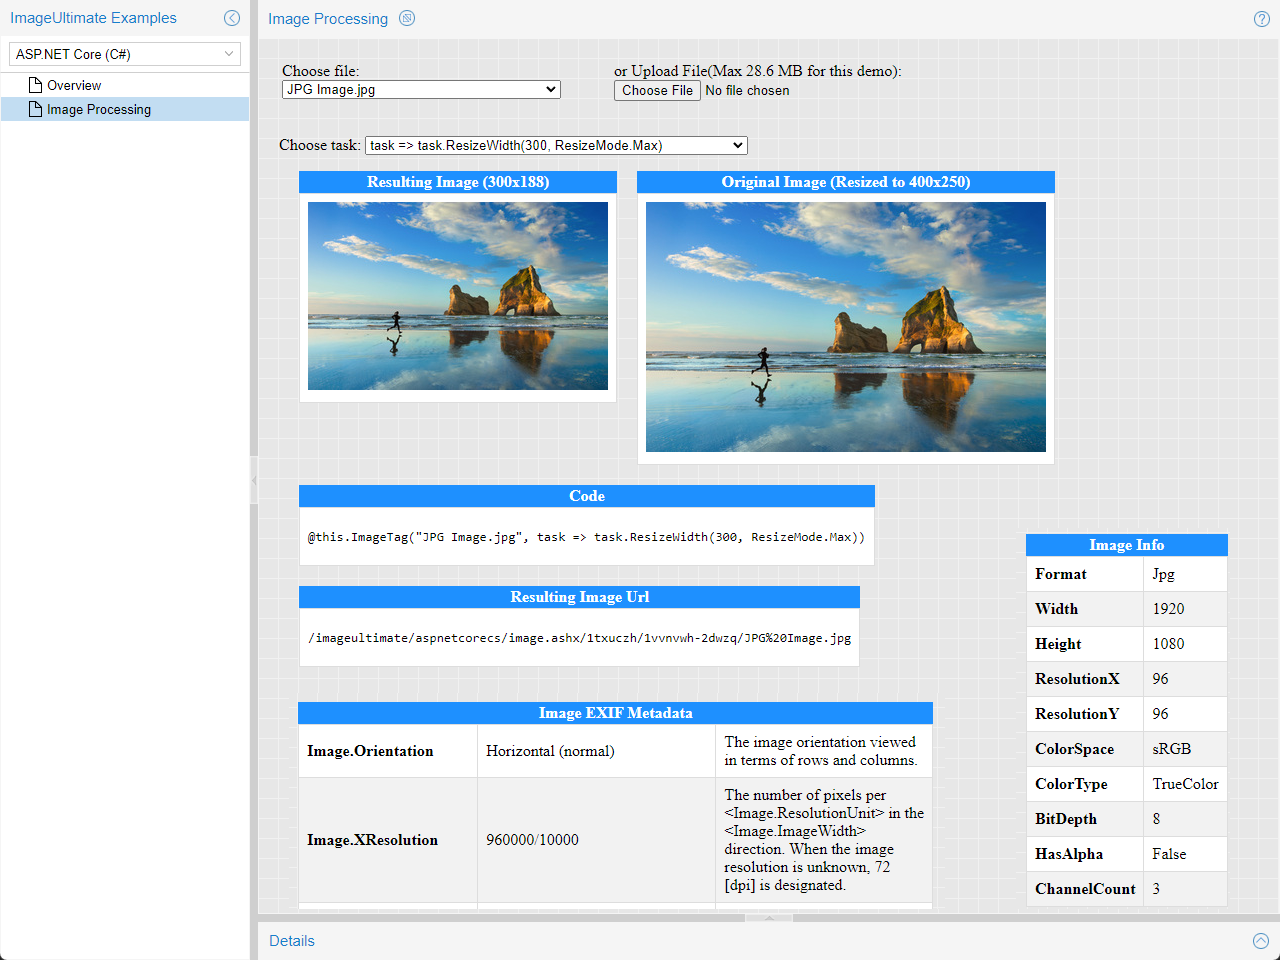Collapse the ImageUltimate Examples sidebar
The width and height of the screenshot is (1280, 960).
232,18
